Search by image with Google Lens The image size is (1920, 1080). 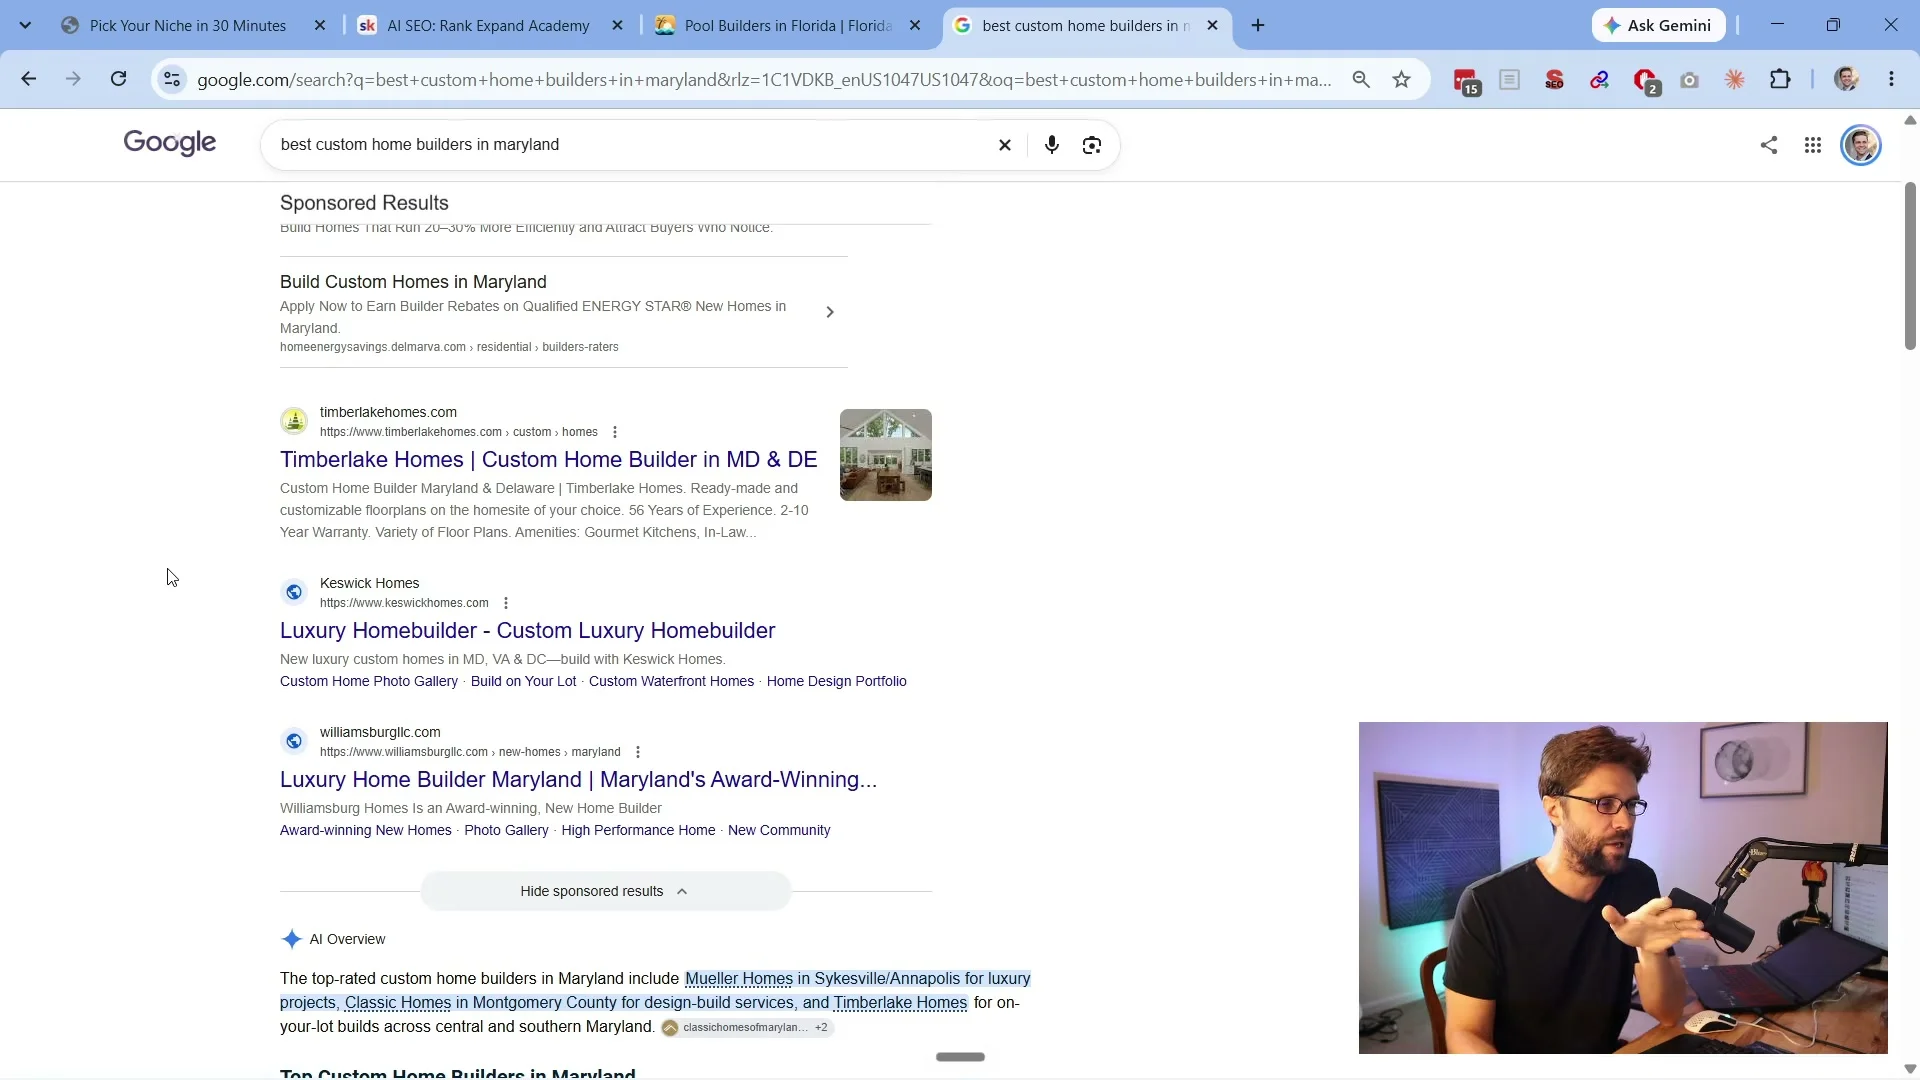click(x=1092, y=145)
